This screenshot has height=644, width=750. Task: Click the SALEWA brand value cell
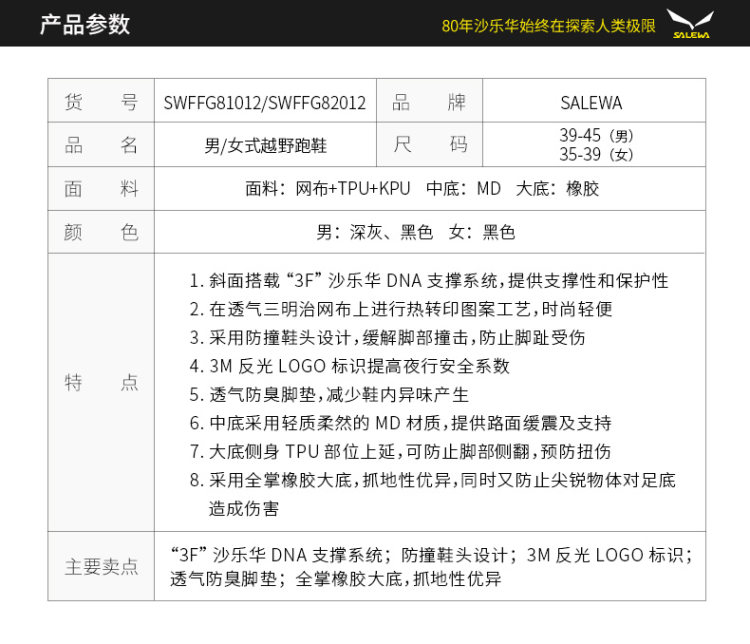click(594, 100)
